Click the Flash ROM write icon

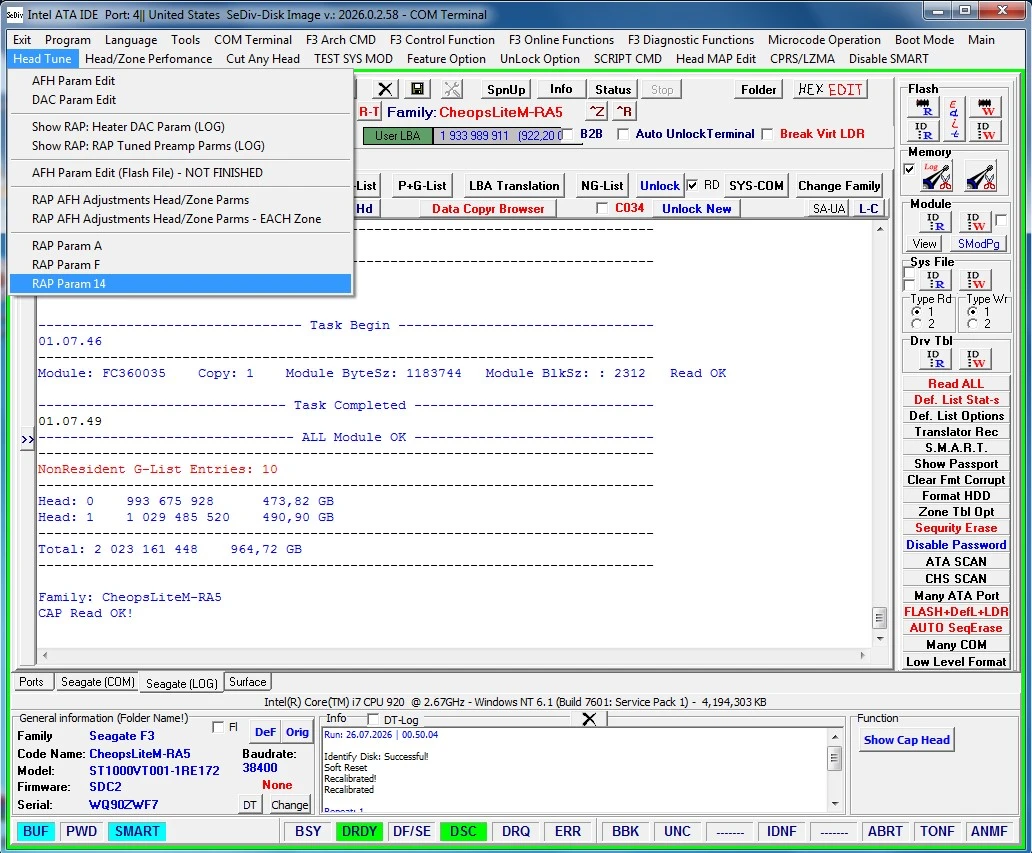click(985, 107)
